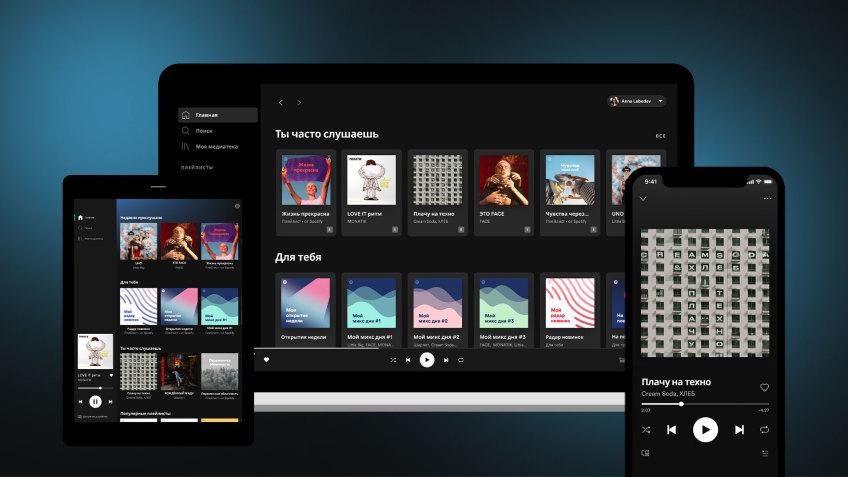The height and width of the screenshot is (477, 848).
Task: Skip to next track on phone
Action: pos(739,430)
